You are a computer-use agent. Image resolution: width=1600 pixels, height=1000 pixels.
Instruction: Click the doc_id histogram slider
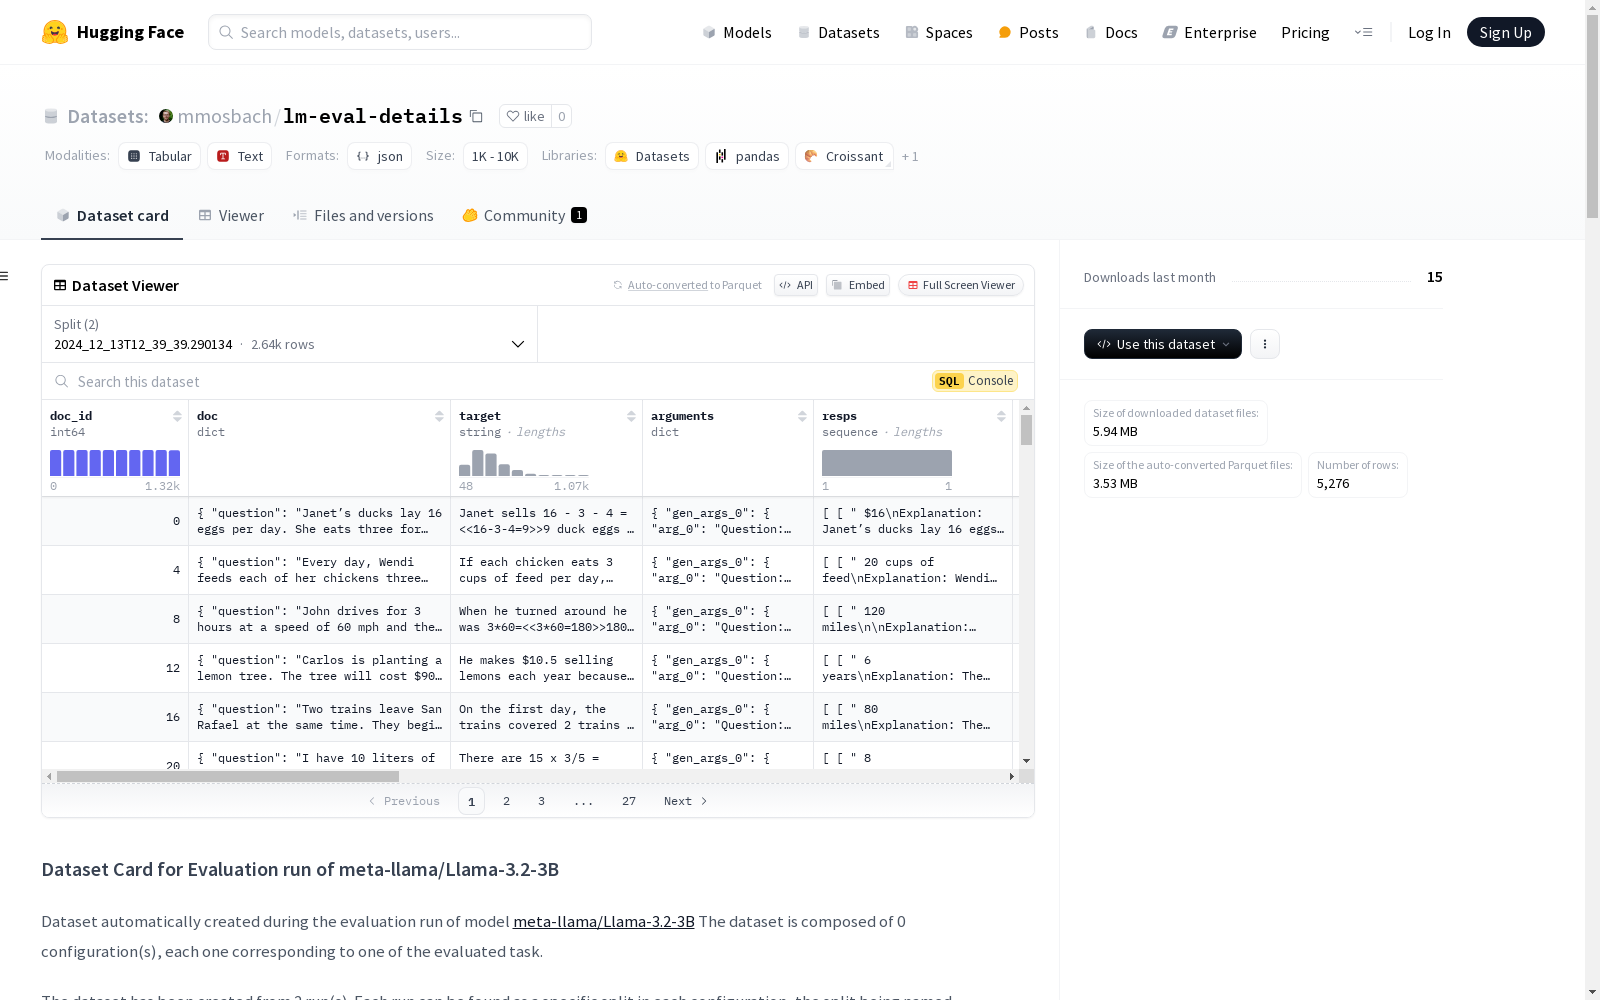tap(115, 463)
